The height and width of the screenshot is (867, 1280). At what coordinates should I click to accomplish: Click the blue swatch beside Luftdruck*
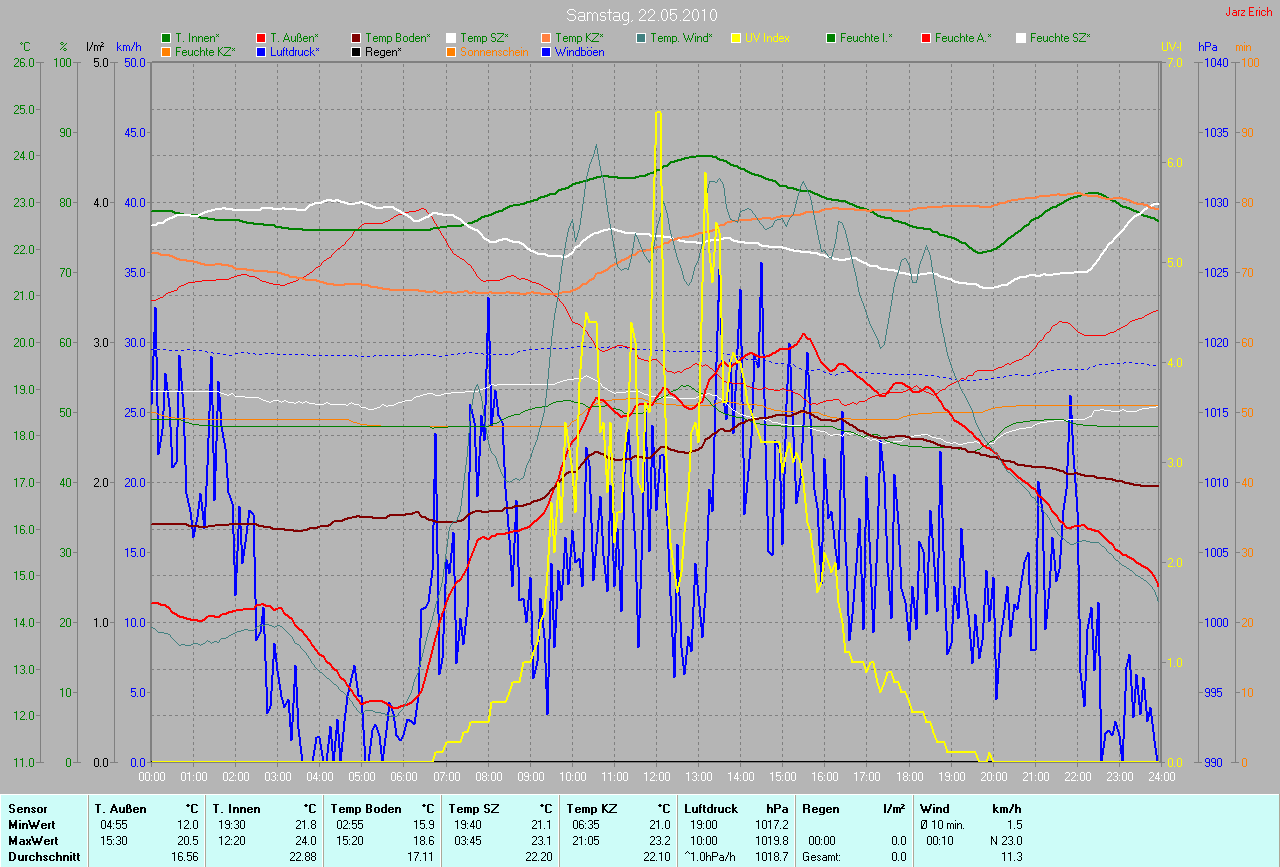pyautogui.click(x=262, y=51)
